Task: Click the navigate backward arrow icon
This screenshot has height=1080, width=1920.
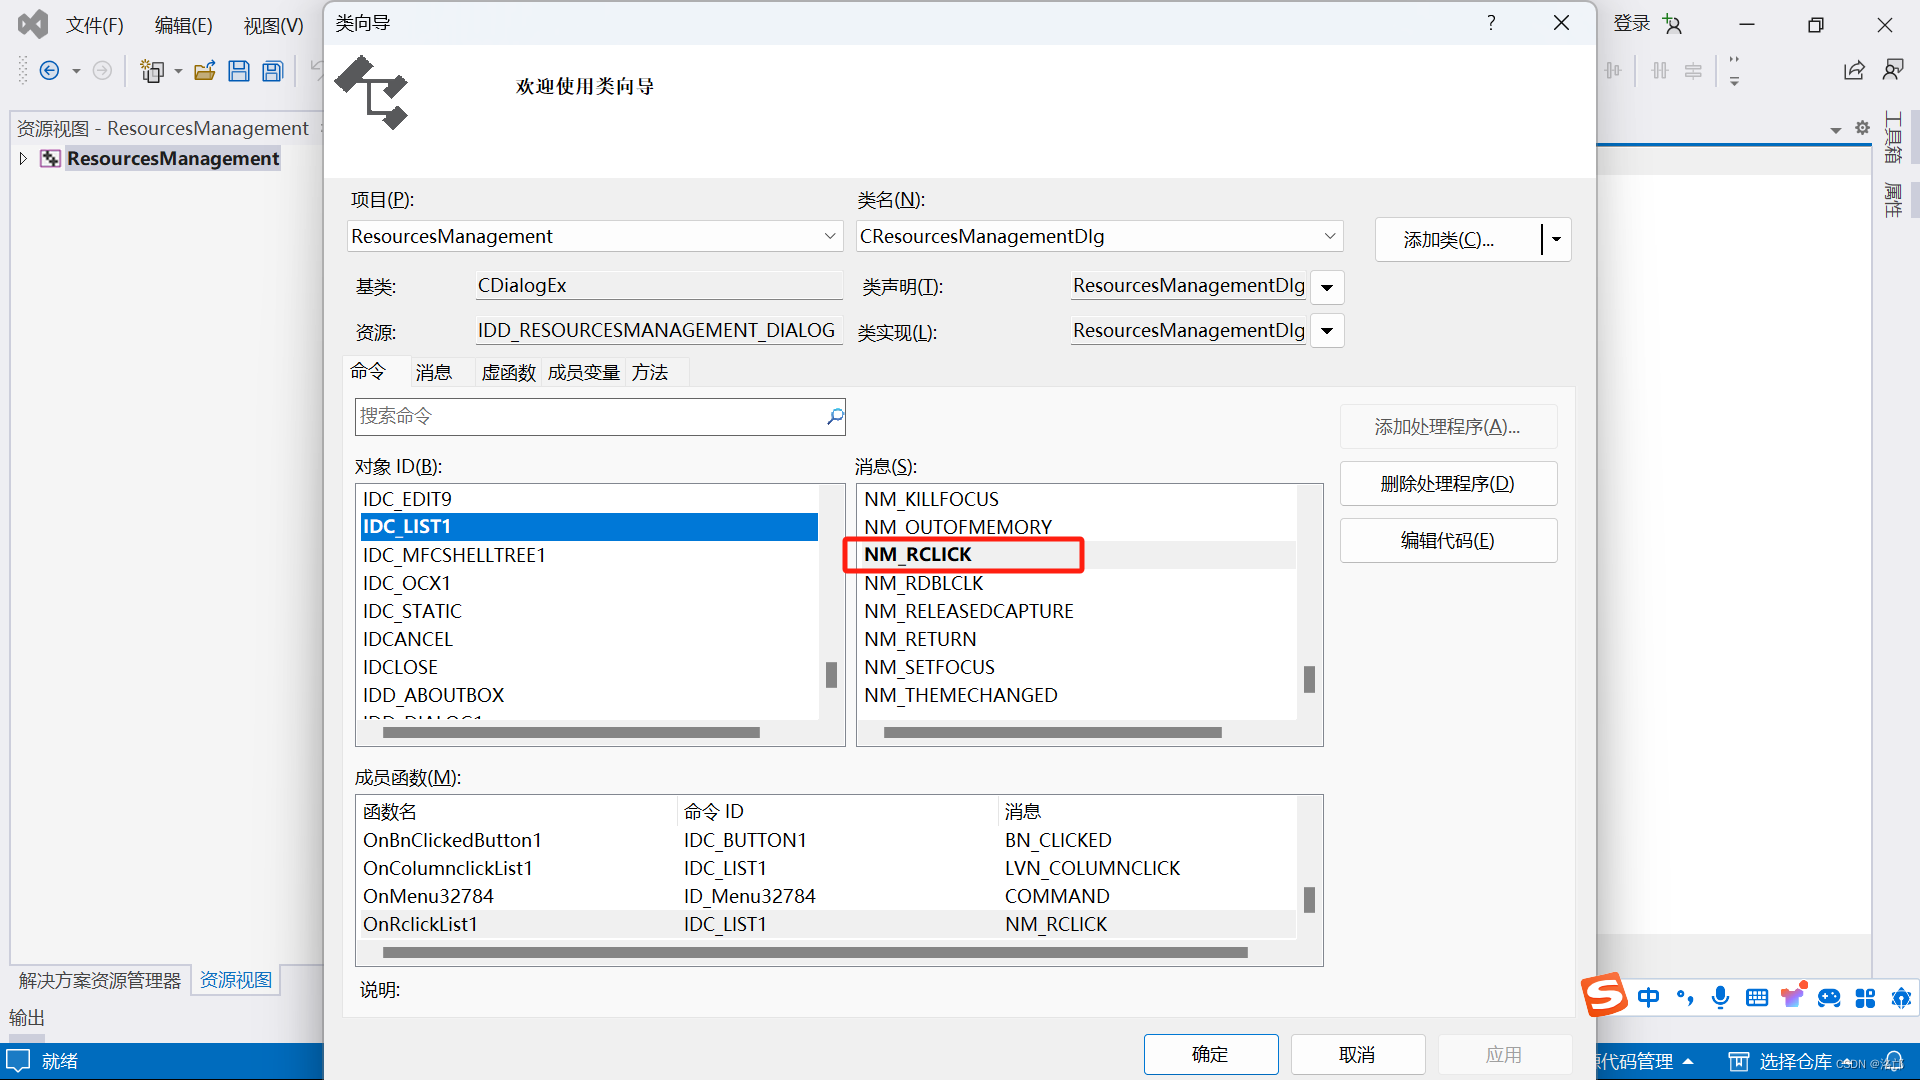Action: point(49,70)
